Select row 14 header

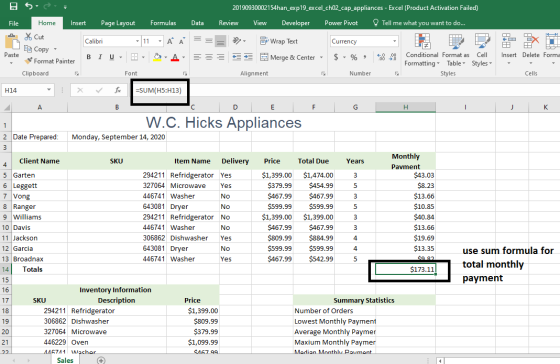tap(5, 269)
